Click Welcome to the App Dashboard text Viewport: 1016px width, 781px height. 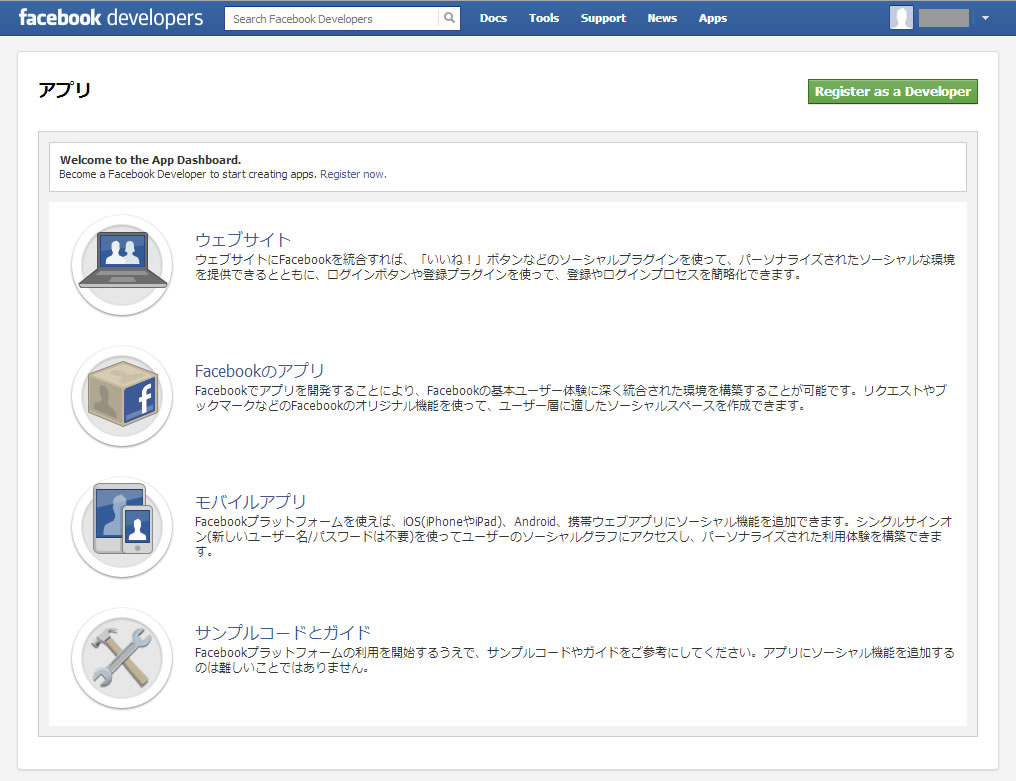pos(150,159)
